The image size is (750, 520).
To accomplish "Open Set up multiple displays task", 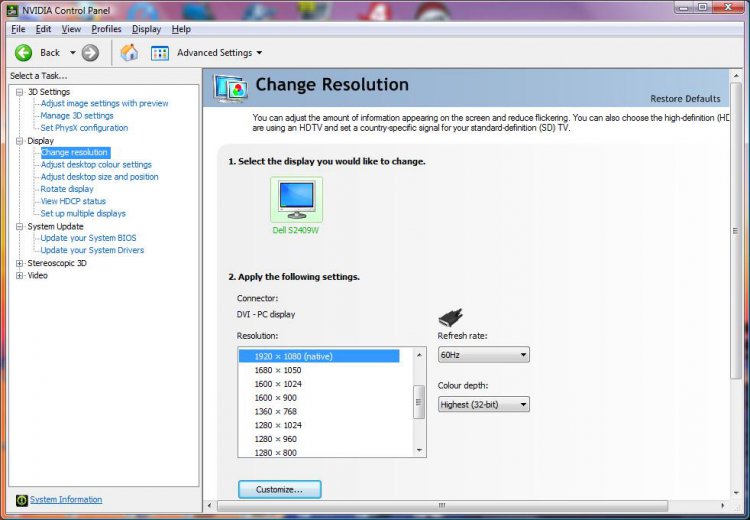I will point(83,214).
